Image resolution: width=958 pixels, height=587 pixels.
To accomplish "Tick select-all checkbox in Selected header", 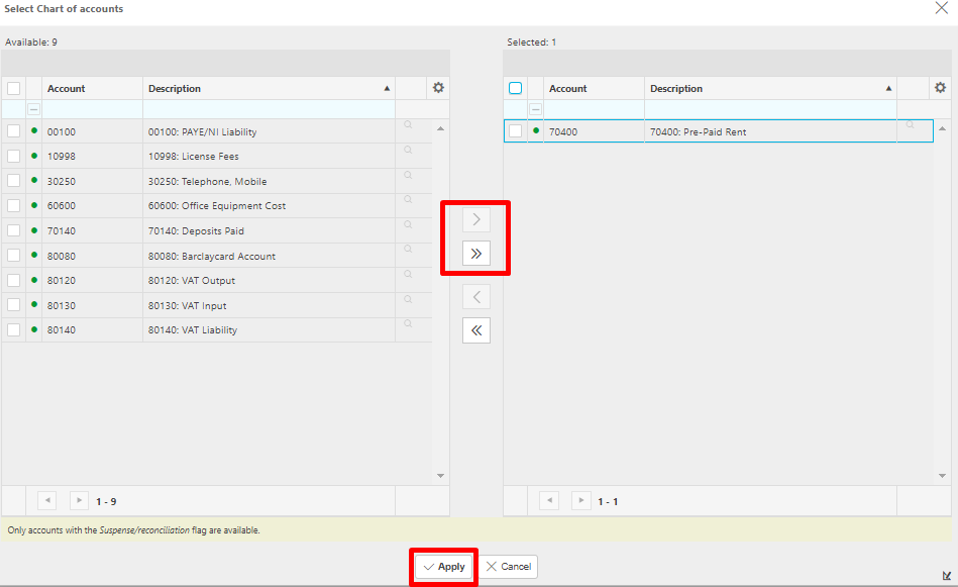I will coord(516,88).
